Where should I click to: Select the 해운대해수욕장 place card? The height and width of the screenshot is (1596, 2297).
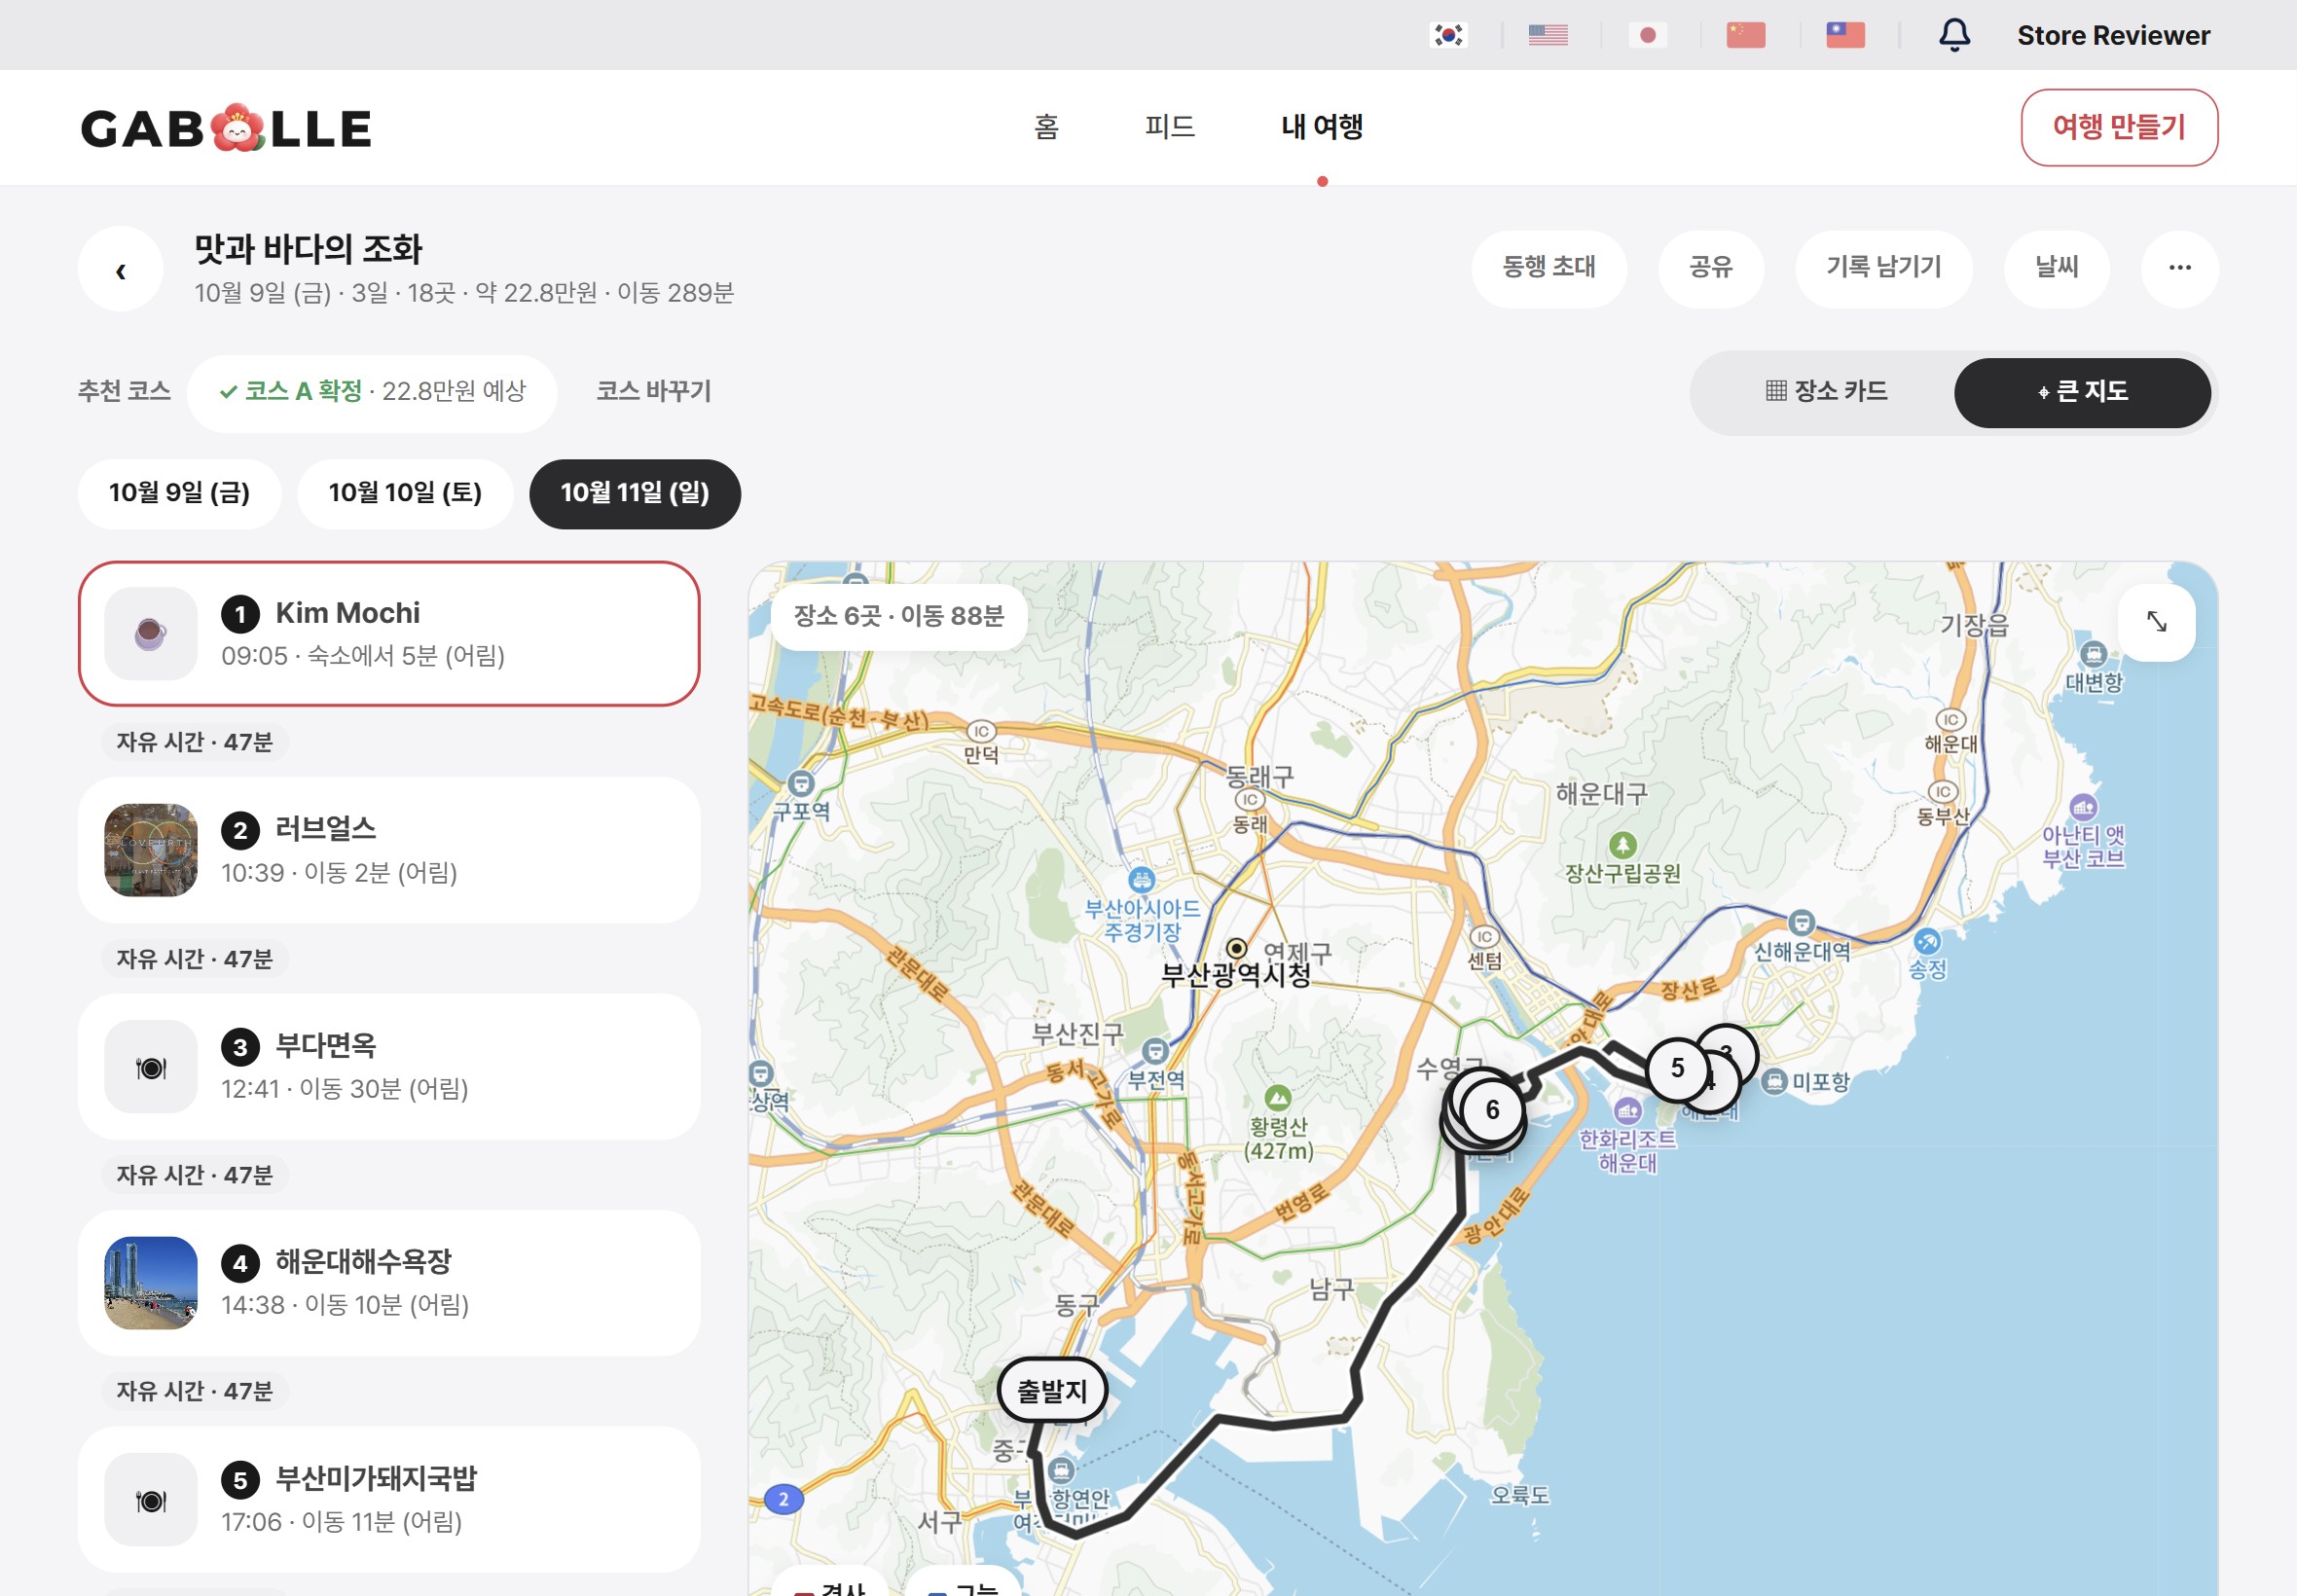tap(389, 1283)
